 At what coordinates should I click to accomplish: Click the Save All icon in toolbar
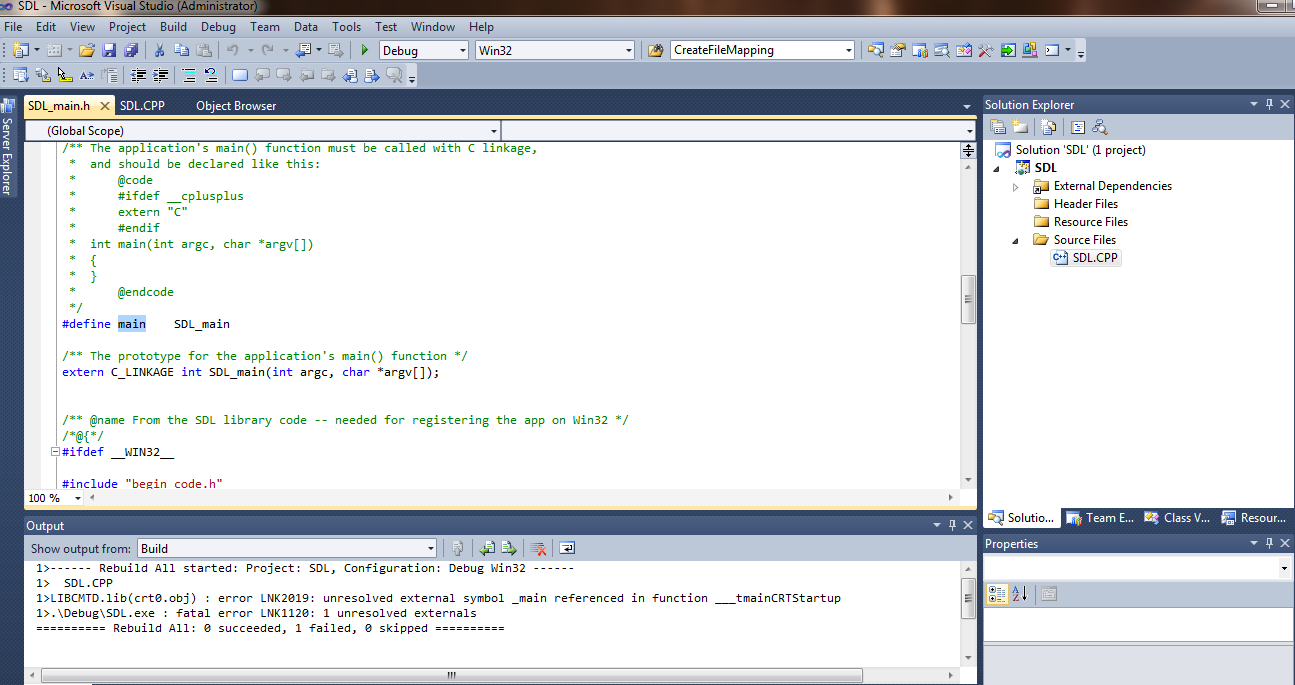pos(131,50)
